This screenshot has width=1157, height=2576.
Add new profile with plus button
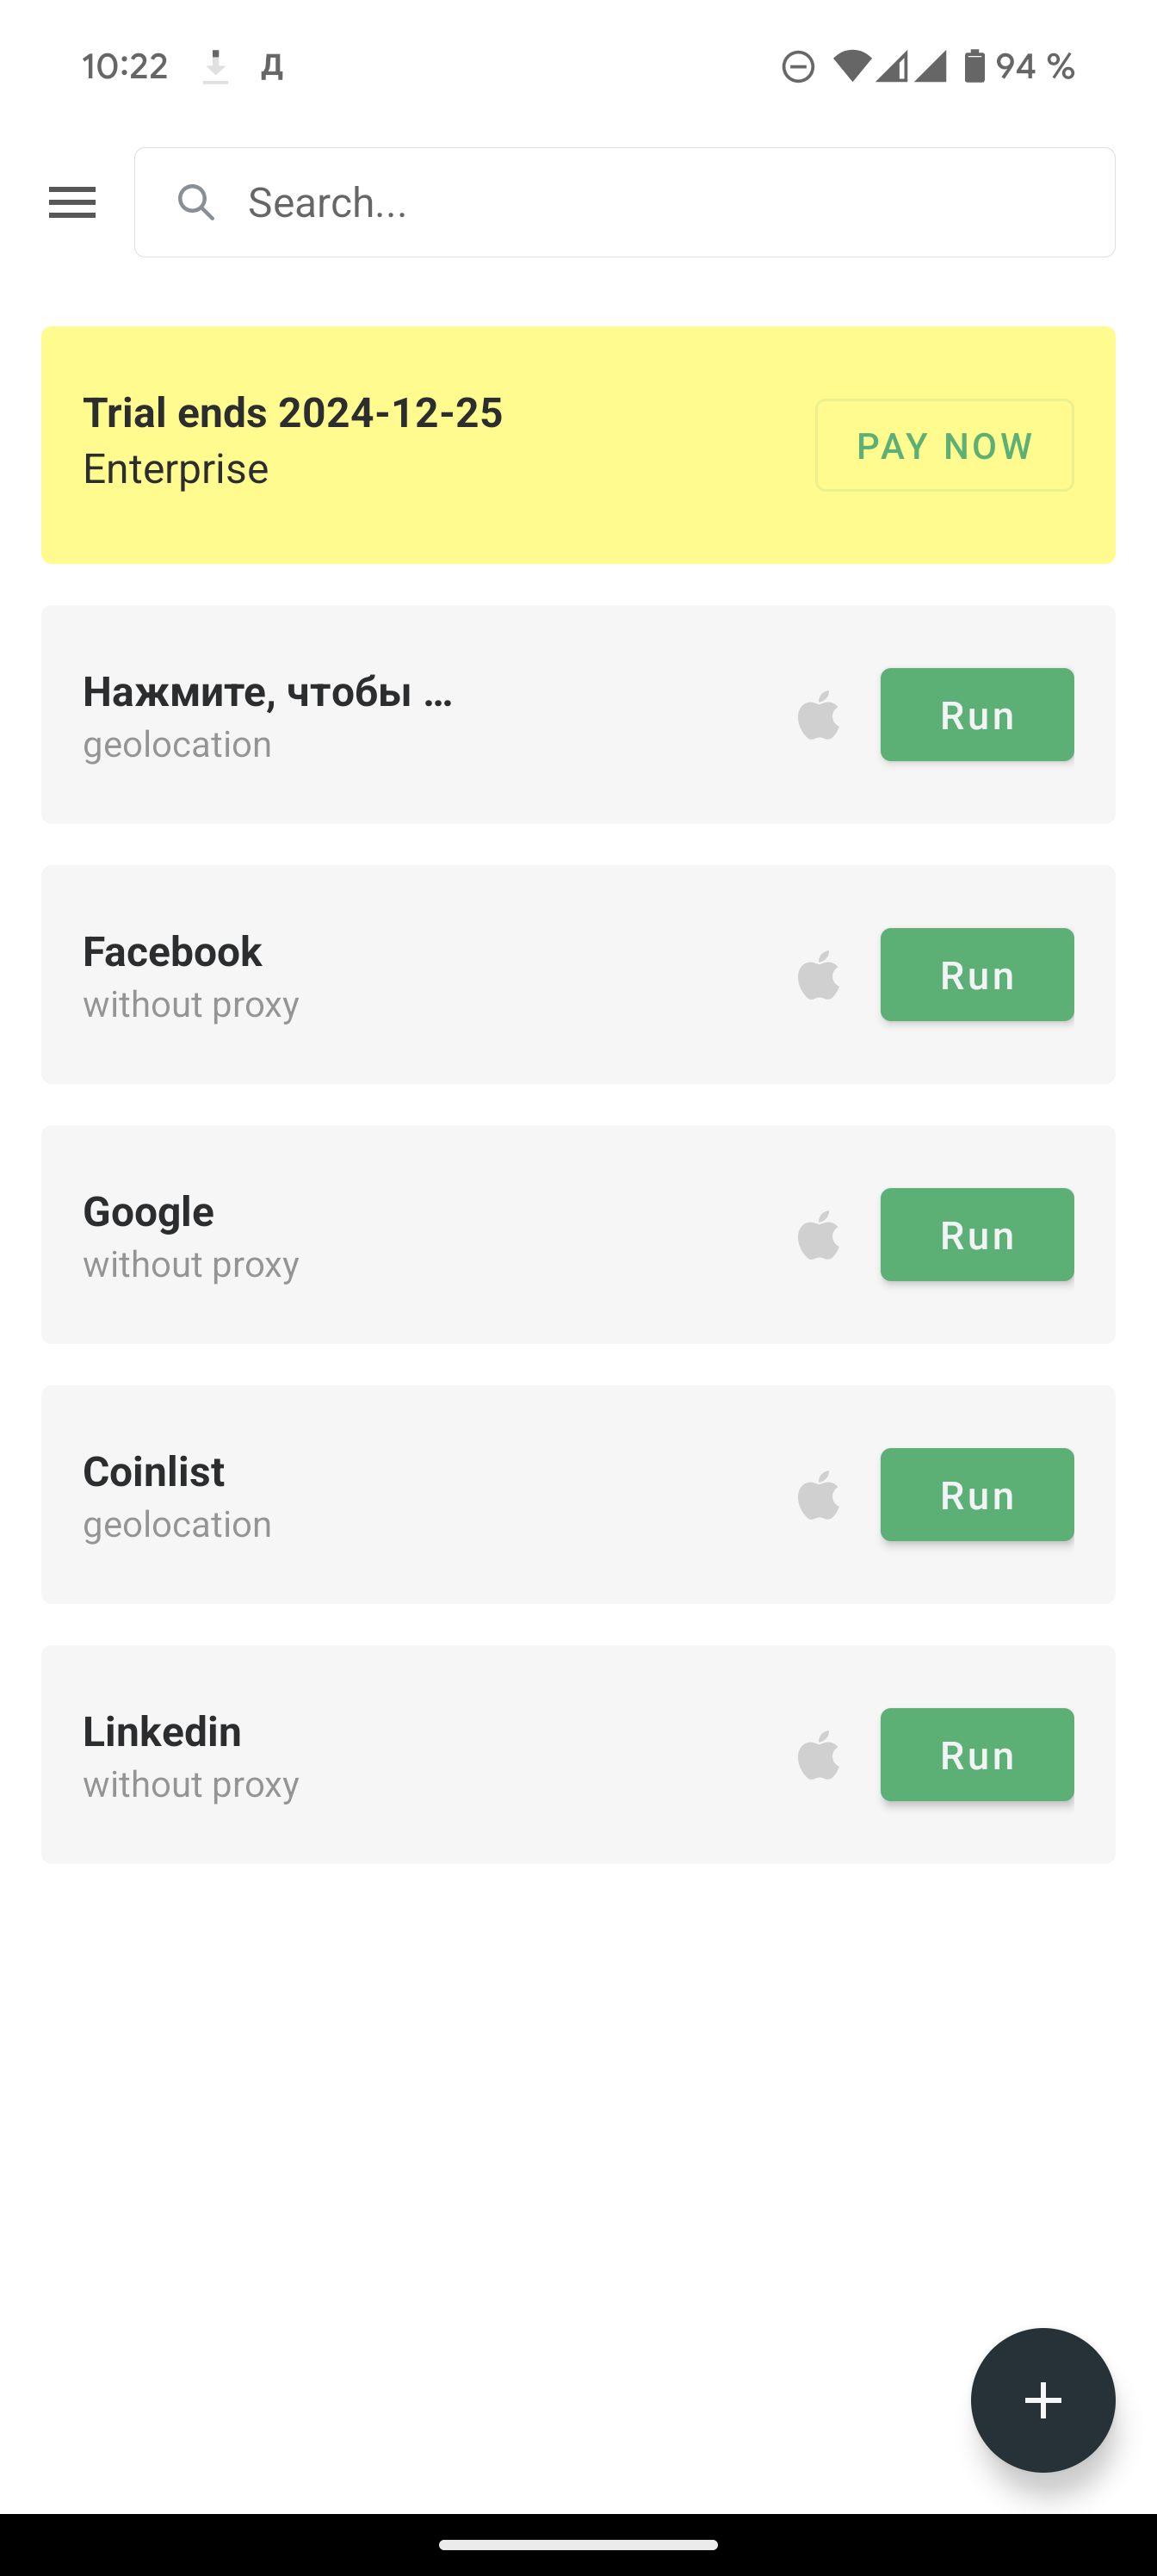click(x=1043, y=2400)
